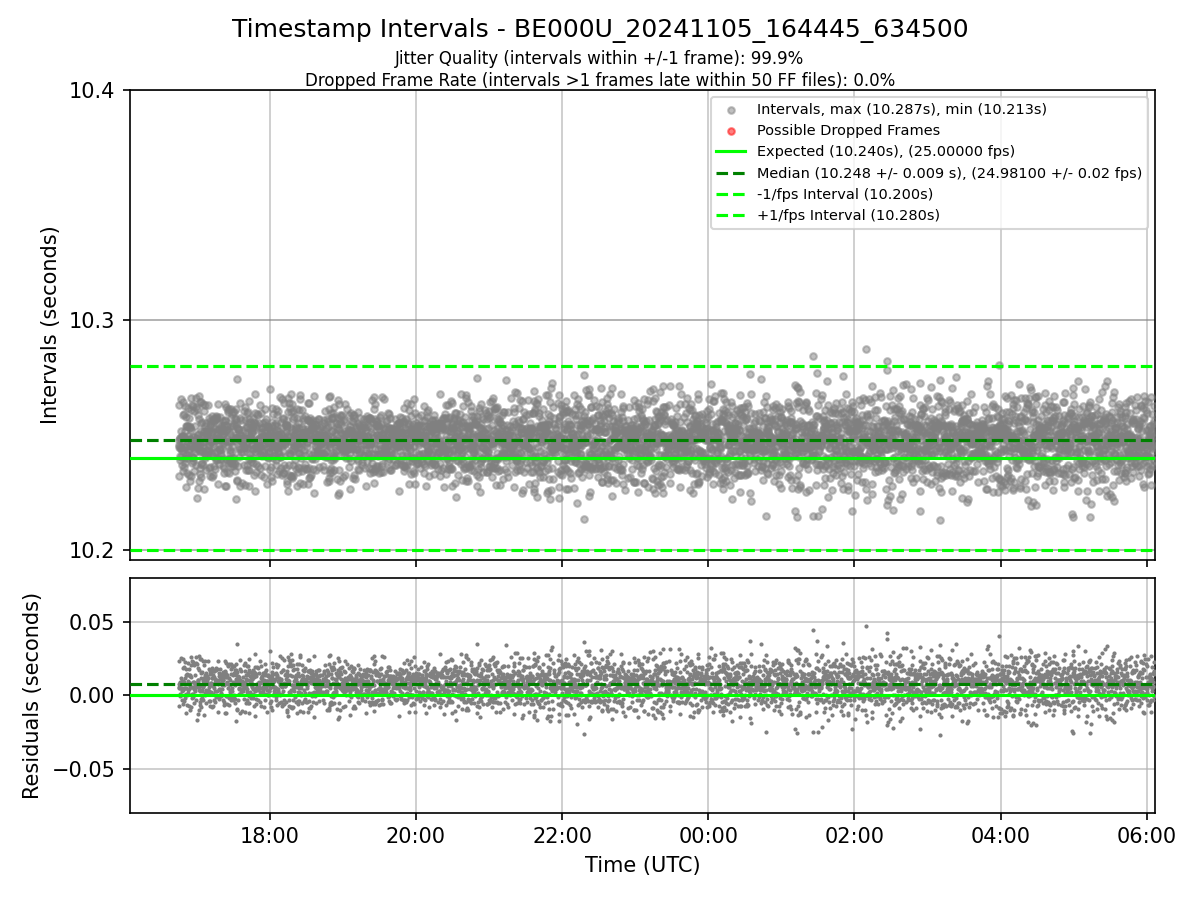This screenshot has height=900, width=1200.
Task: Click the '10.3' y-axis tick label
Action: pyautogui.click(x=94, y=321)
